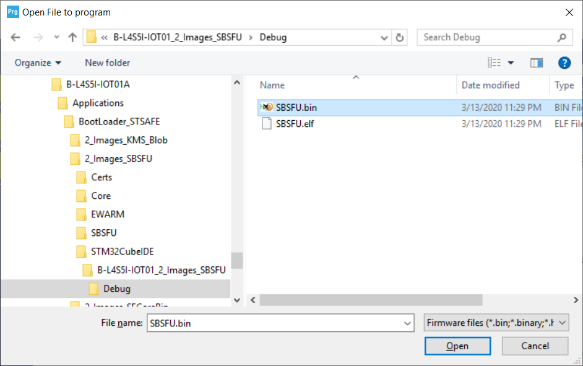Open the Firmware files type filter dropdown
Image resolution: width=583 pixels, height=366 pixels.
pyautogui.click(x=496, y=322)
